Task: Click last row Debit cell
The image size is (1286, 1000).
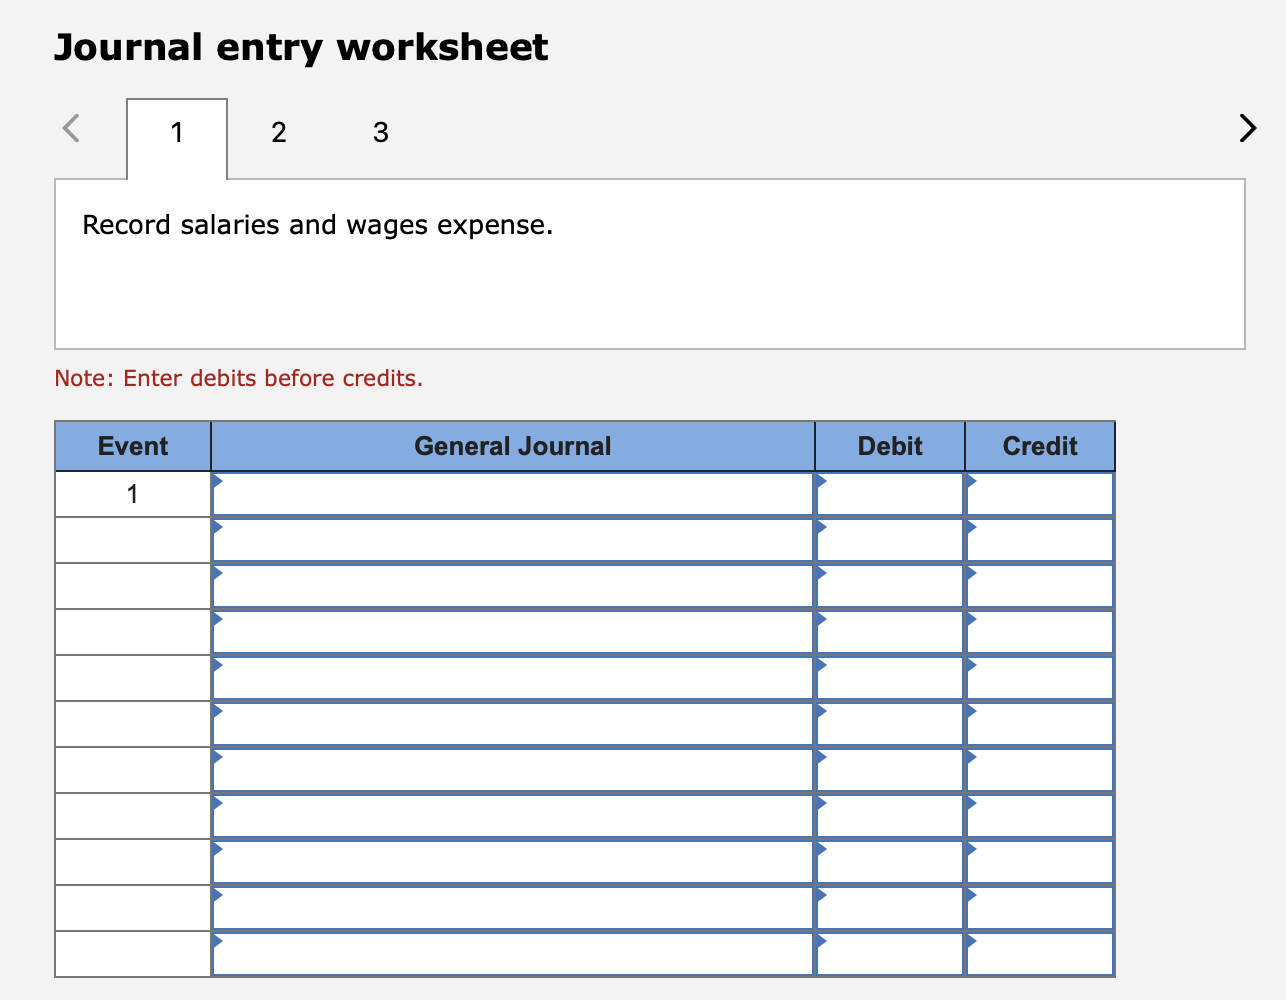Action: tap(890, 954)
